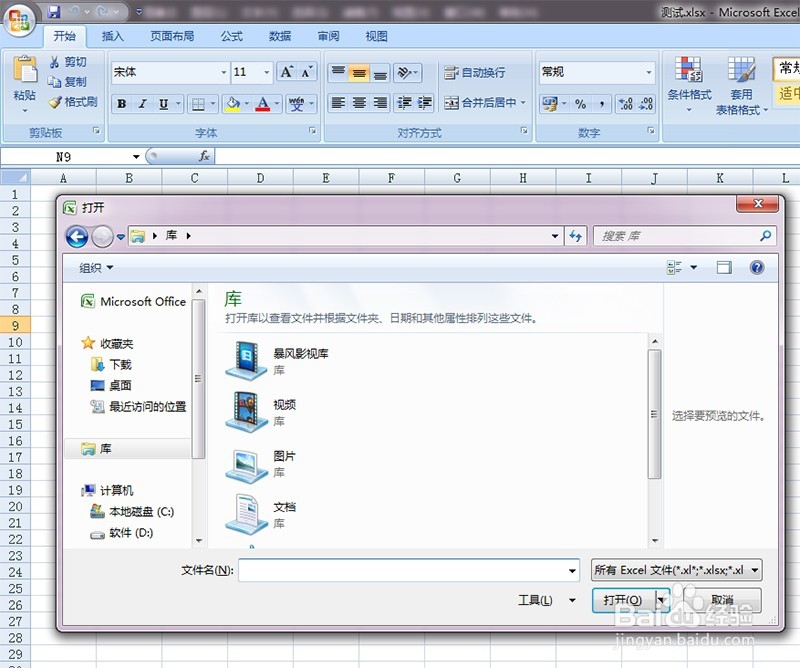Image resolution: width=800 pixels, height=668 pixels.
Task: Increase font size with large A
Action: point(286,72)
